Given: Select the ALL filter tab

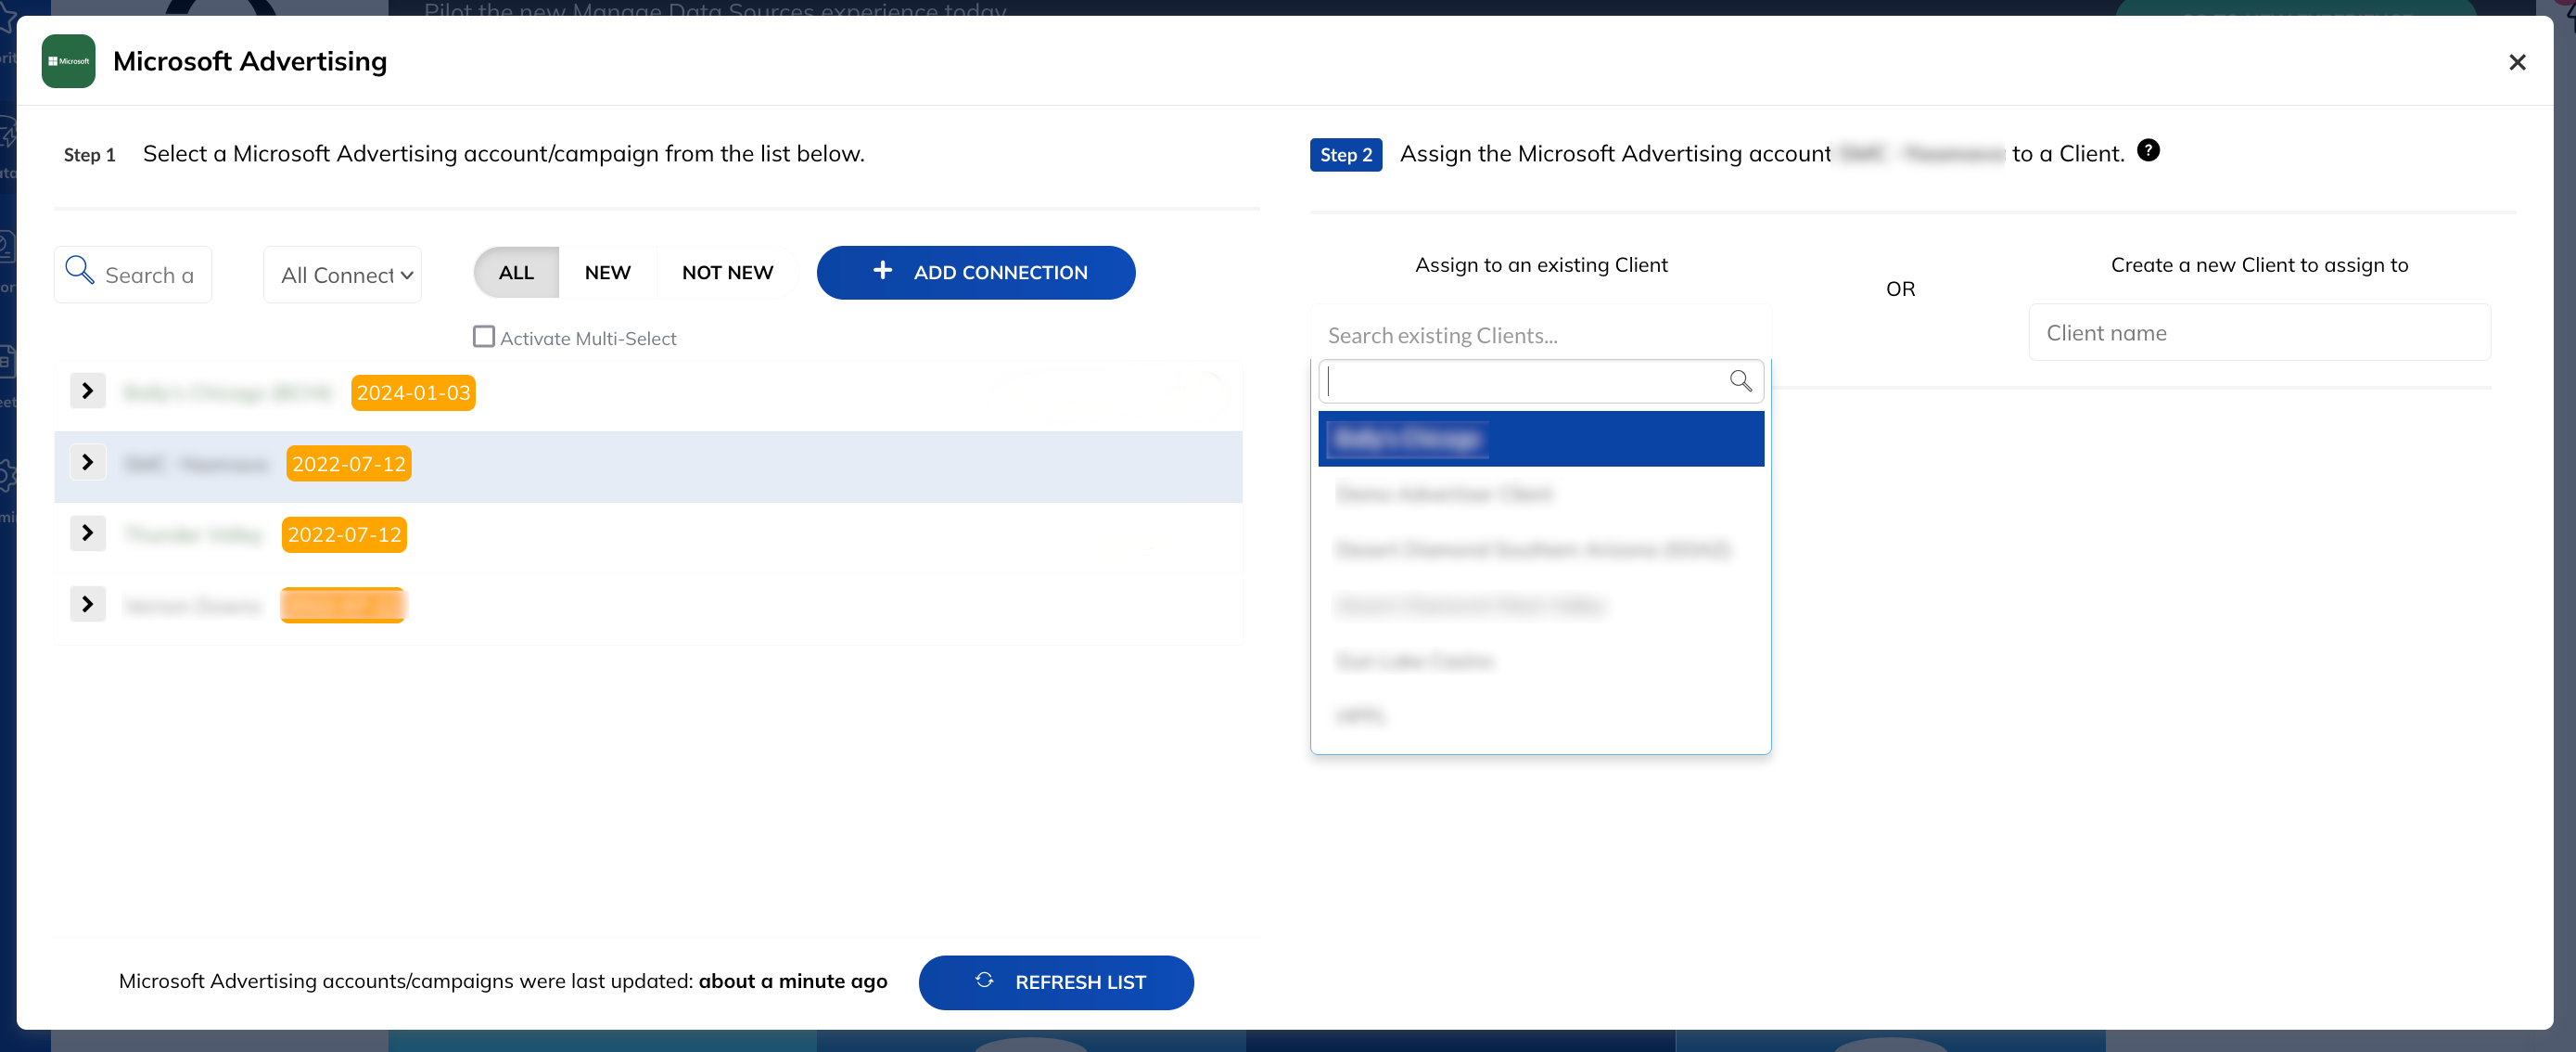Looking at the screenshot, I should point(516,273).
